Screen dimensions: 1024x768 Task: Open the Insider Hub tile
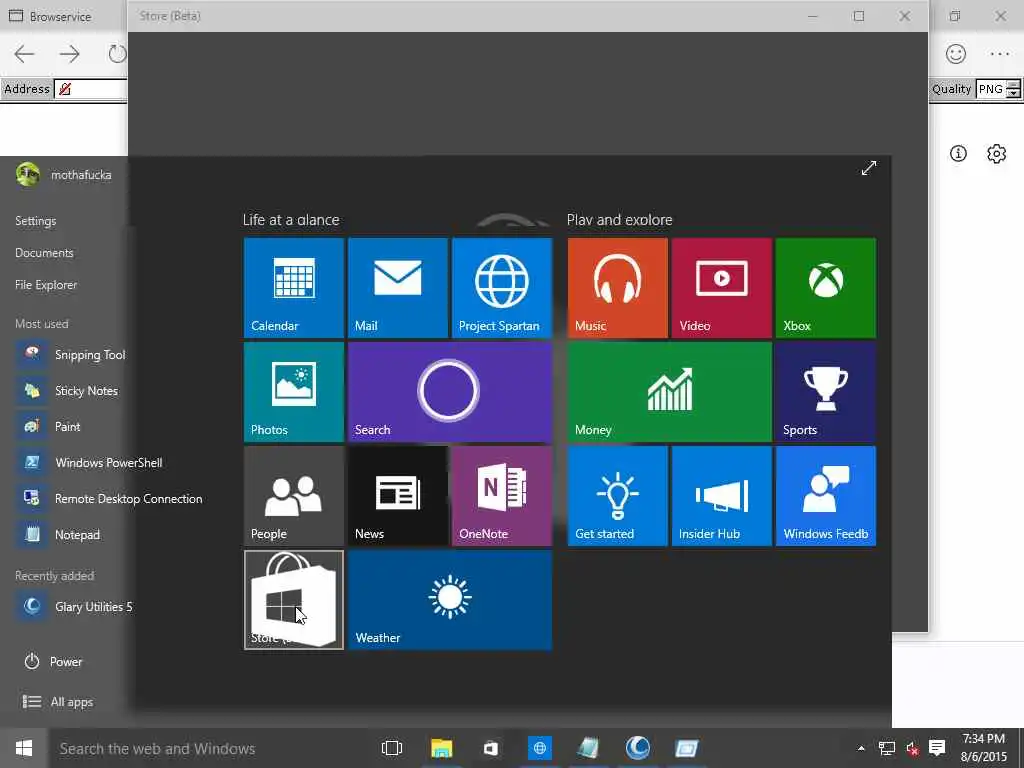point(722,496)
